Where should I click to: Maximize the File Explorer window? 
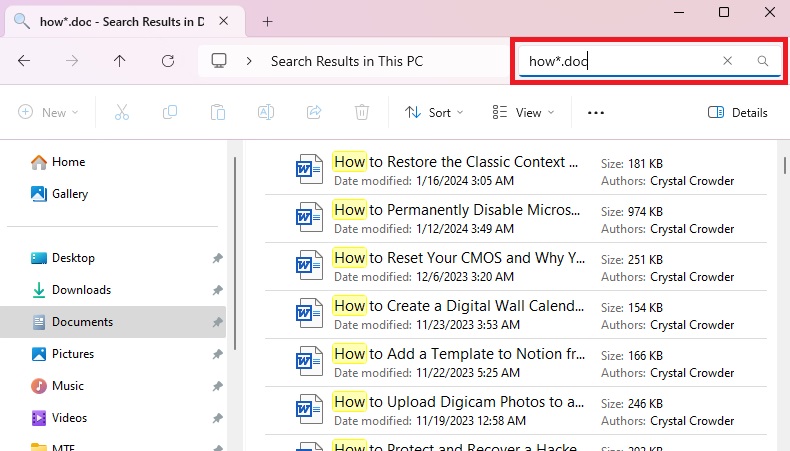(723, 12)
